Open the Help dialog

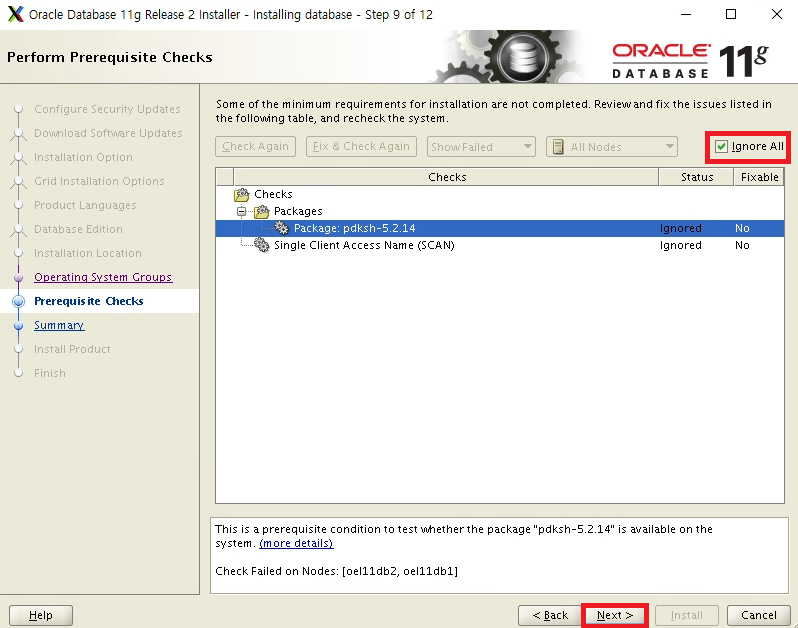click(41, 615)
